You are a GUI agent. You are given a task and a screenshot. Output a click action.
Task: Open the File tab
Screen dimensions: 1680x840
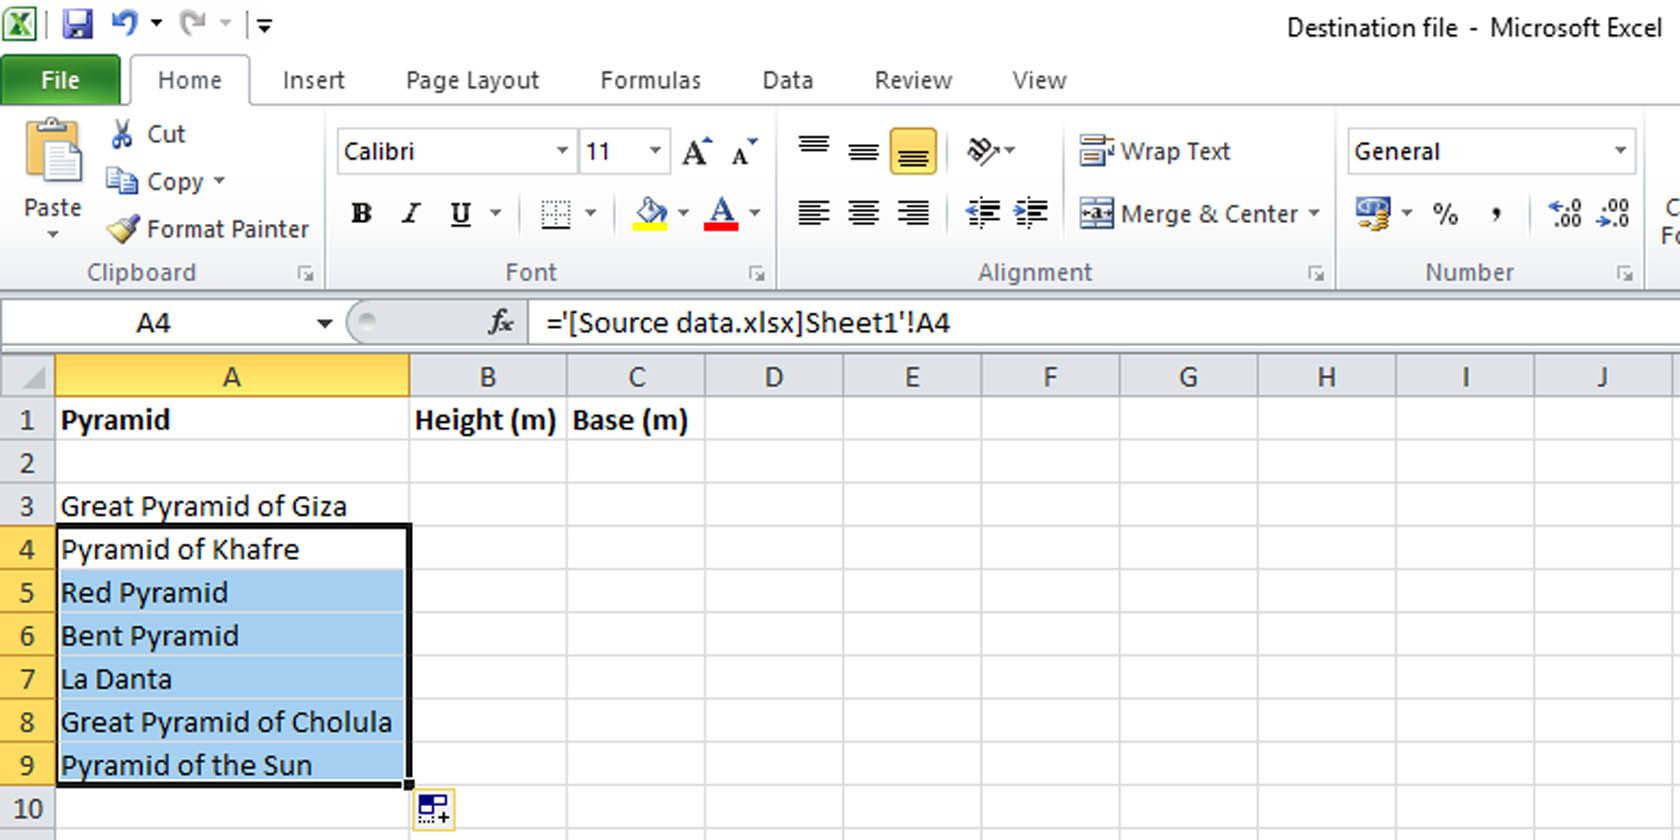pyautogui.click(x=60, y=80)
